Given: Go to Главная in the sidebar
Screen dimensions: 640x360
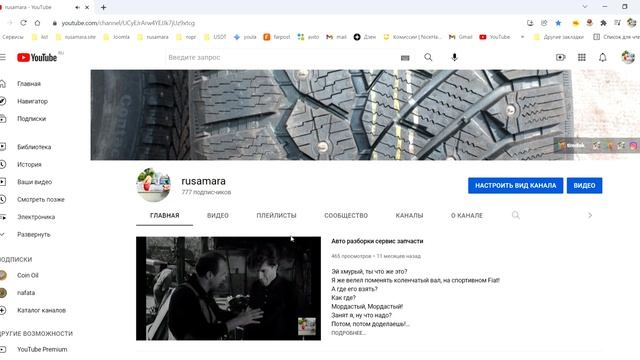Looking at the screenshot, I should [29, 84].
